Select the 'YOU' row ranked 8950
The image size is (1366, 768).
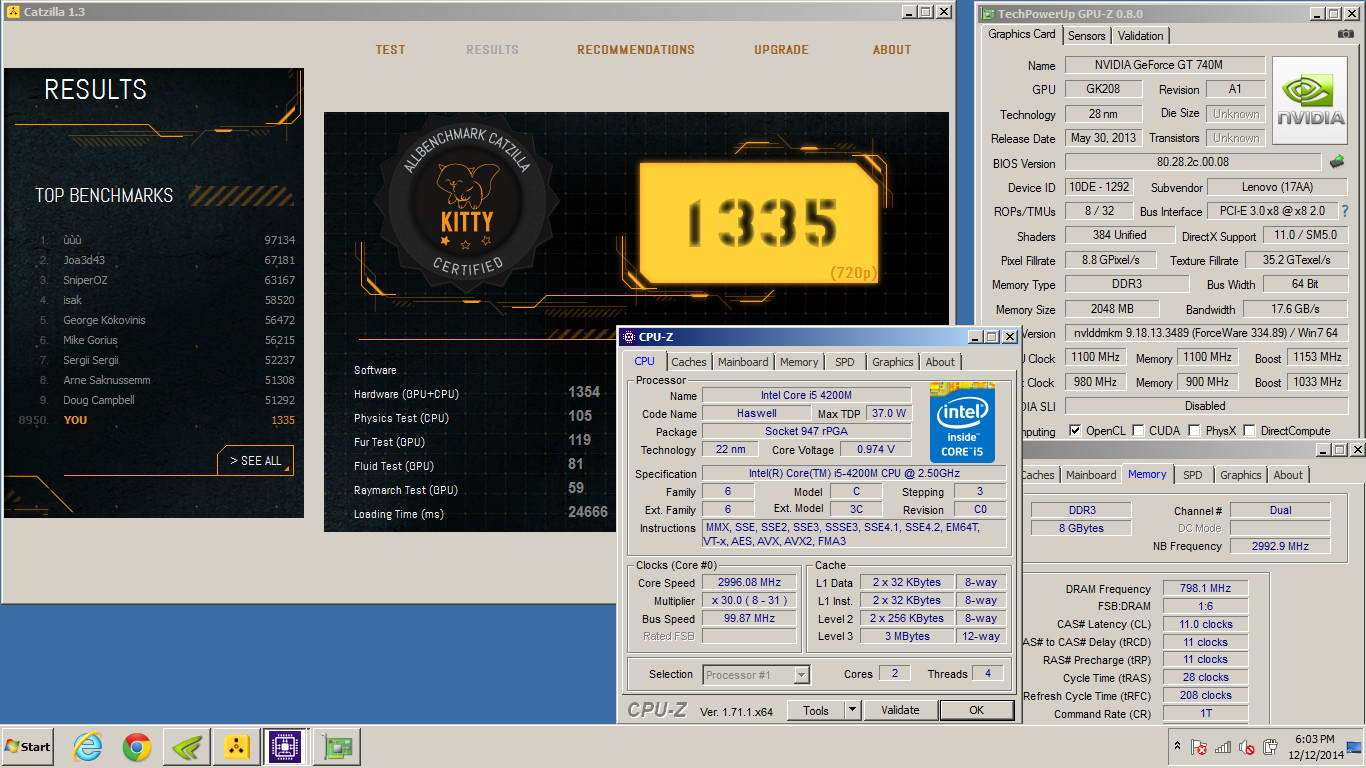157,420
